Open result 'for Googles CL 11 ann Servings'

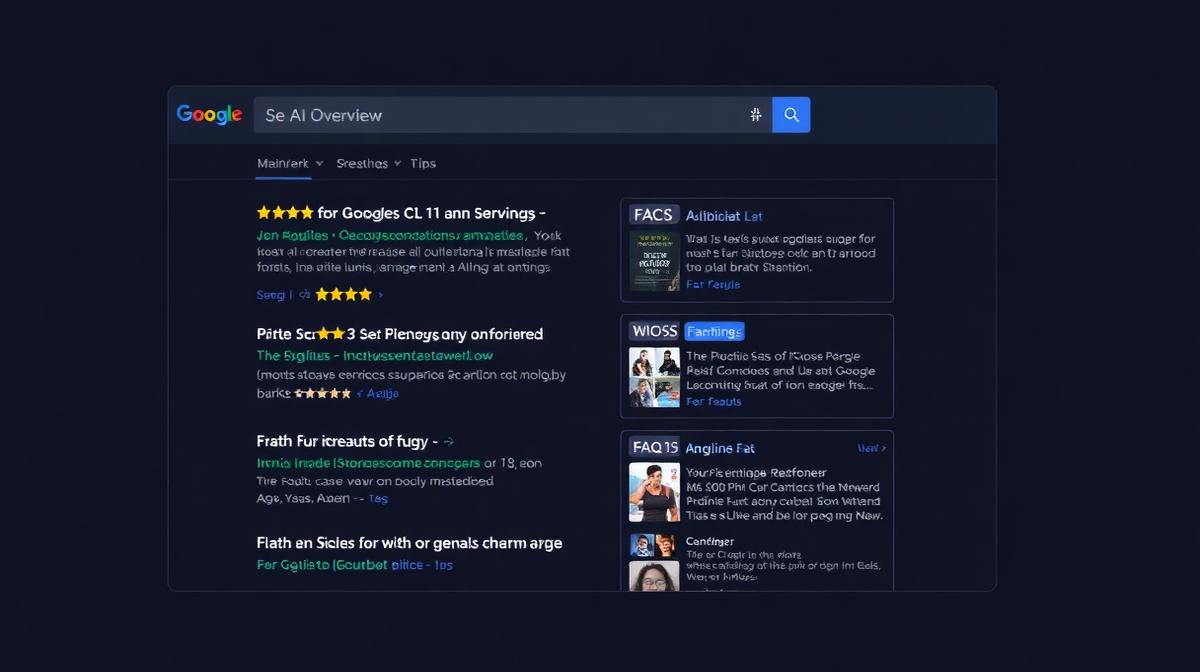pos(431,213)
